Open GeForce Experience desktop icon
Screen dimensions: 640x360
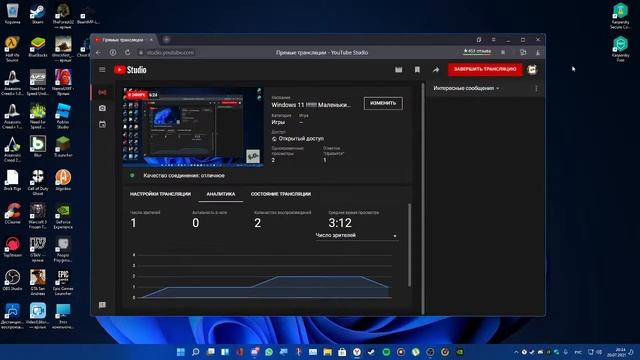point(63,216)
